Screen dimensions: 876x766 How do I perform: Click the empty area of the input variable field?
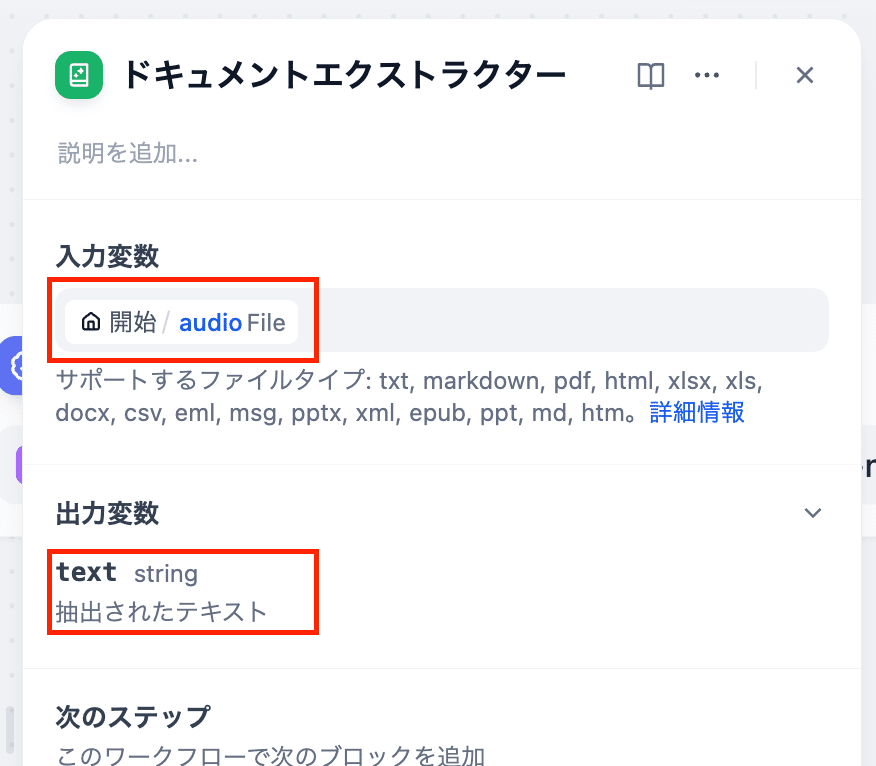pyautogui.click(x=560, y=322)
